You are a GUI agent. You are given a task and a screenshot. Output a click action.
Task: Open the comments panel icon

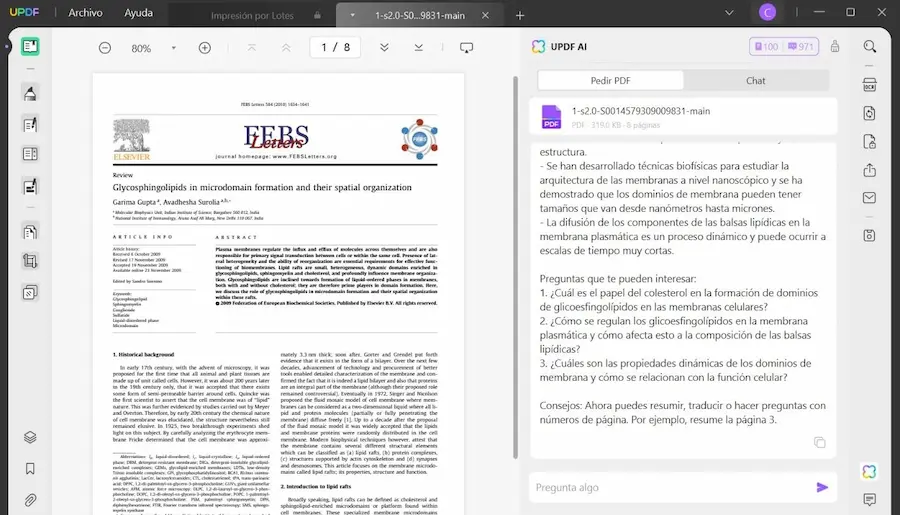(x=869, y=499)
